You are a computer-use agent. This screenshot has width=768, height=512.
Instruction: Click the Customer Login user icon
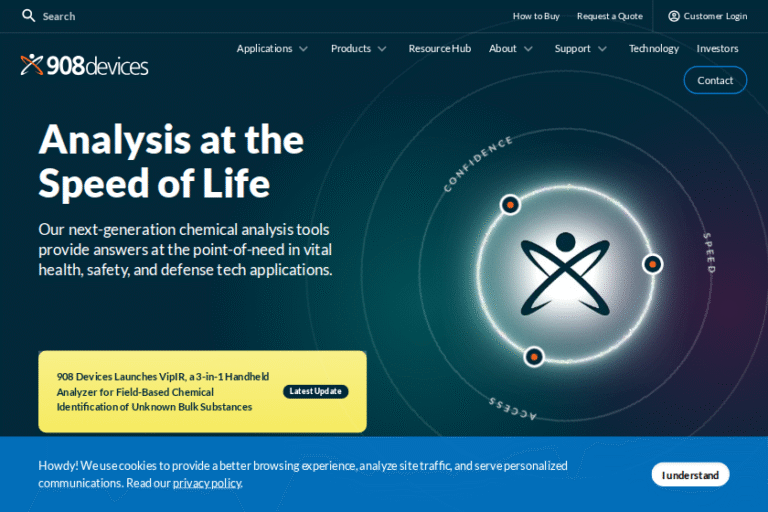click(x=674, y=16)
